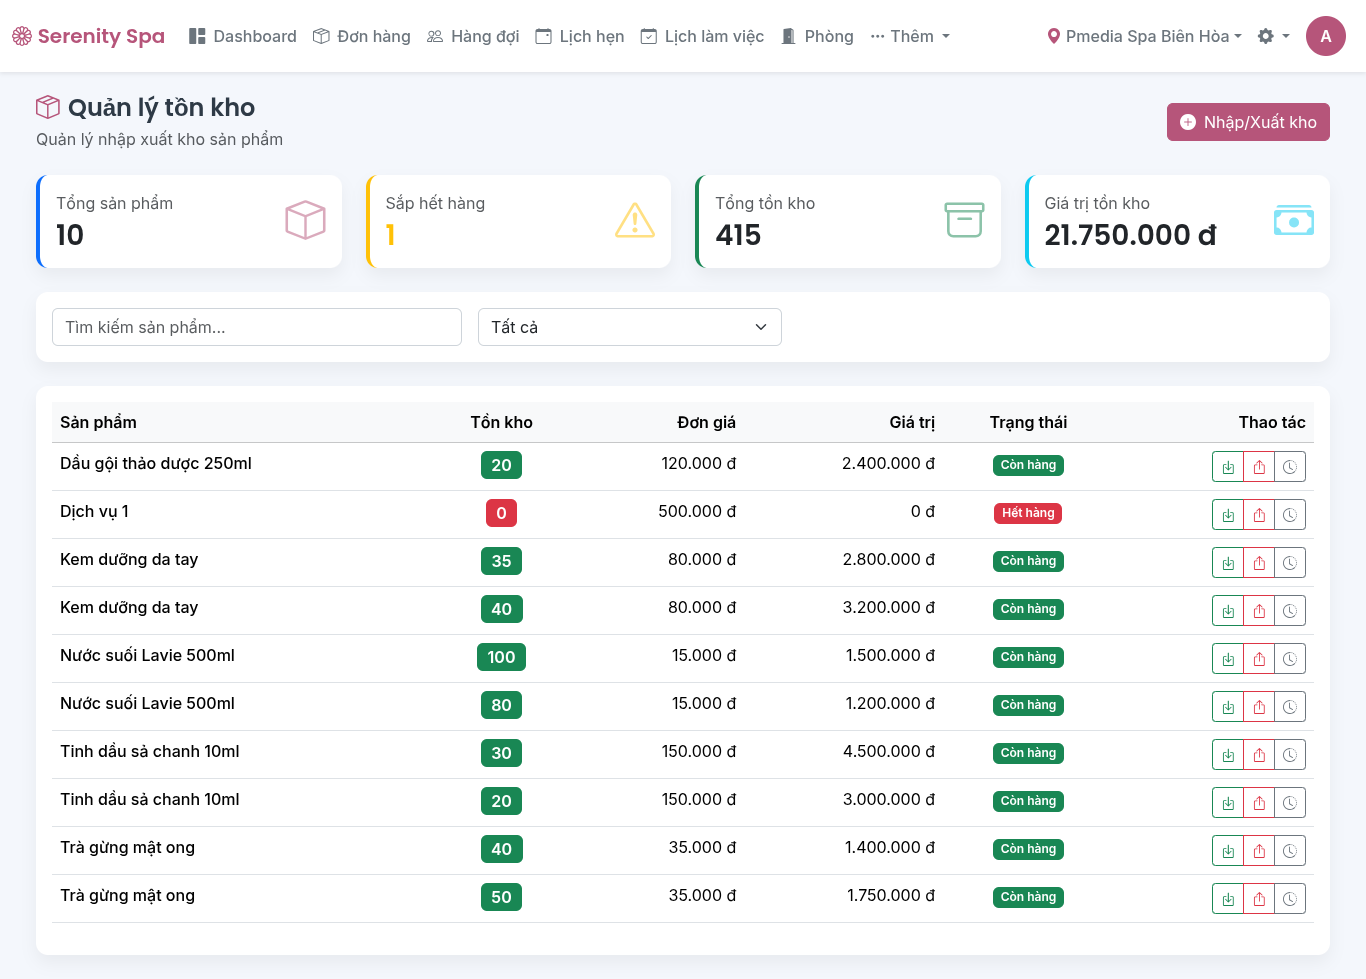Open the "Tất cả" filter dropdown

(x=629, y=327)
